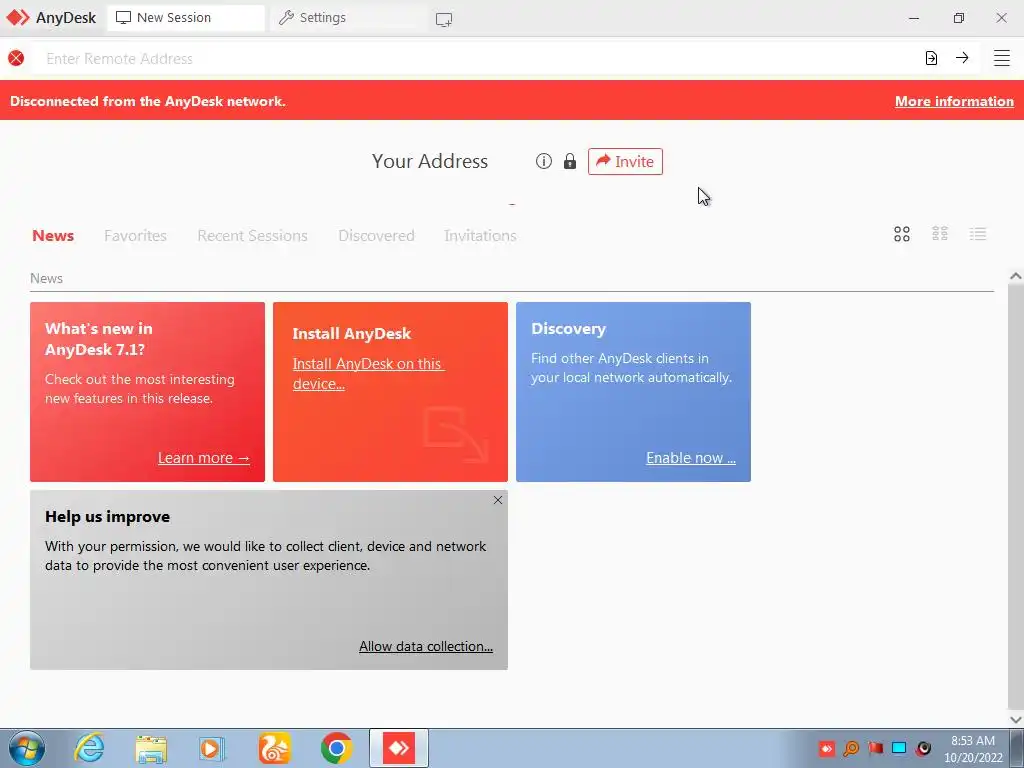Click the AnyDesk logo in title bar
The image size is (1024, 768).
click(x=18, y=18)
